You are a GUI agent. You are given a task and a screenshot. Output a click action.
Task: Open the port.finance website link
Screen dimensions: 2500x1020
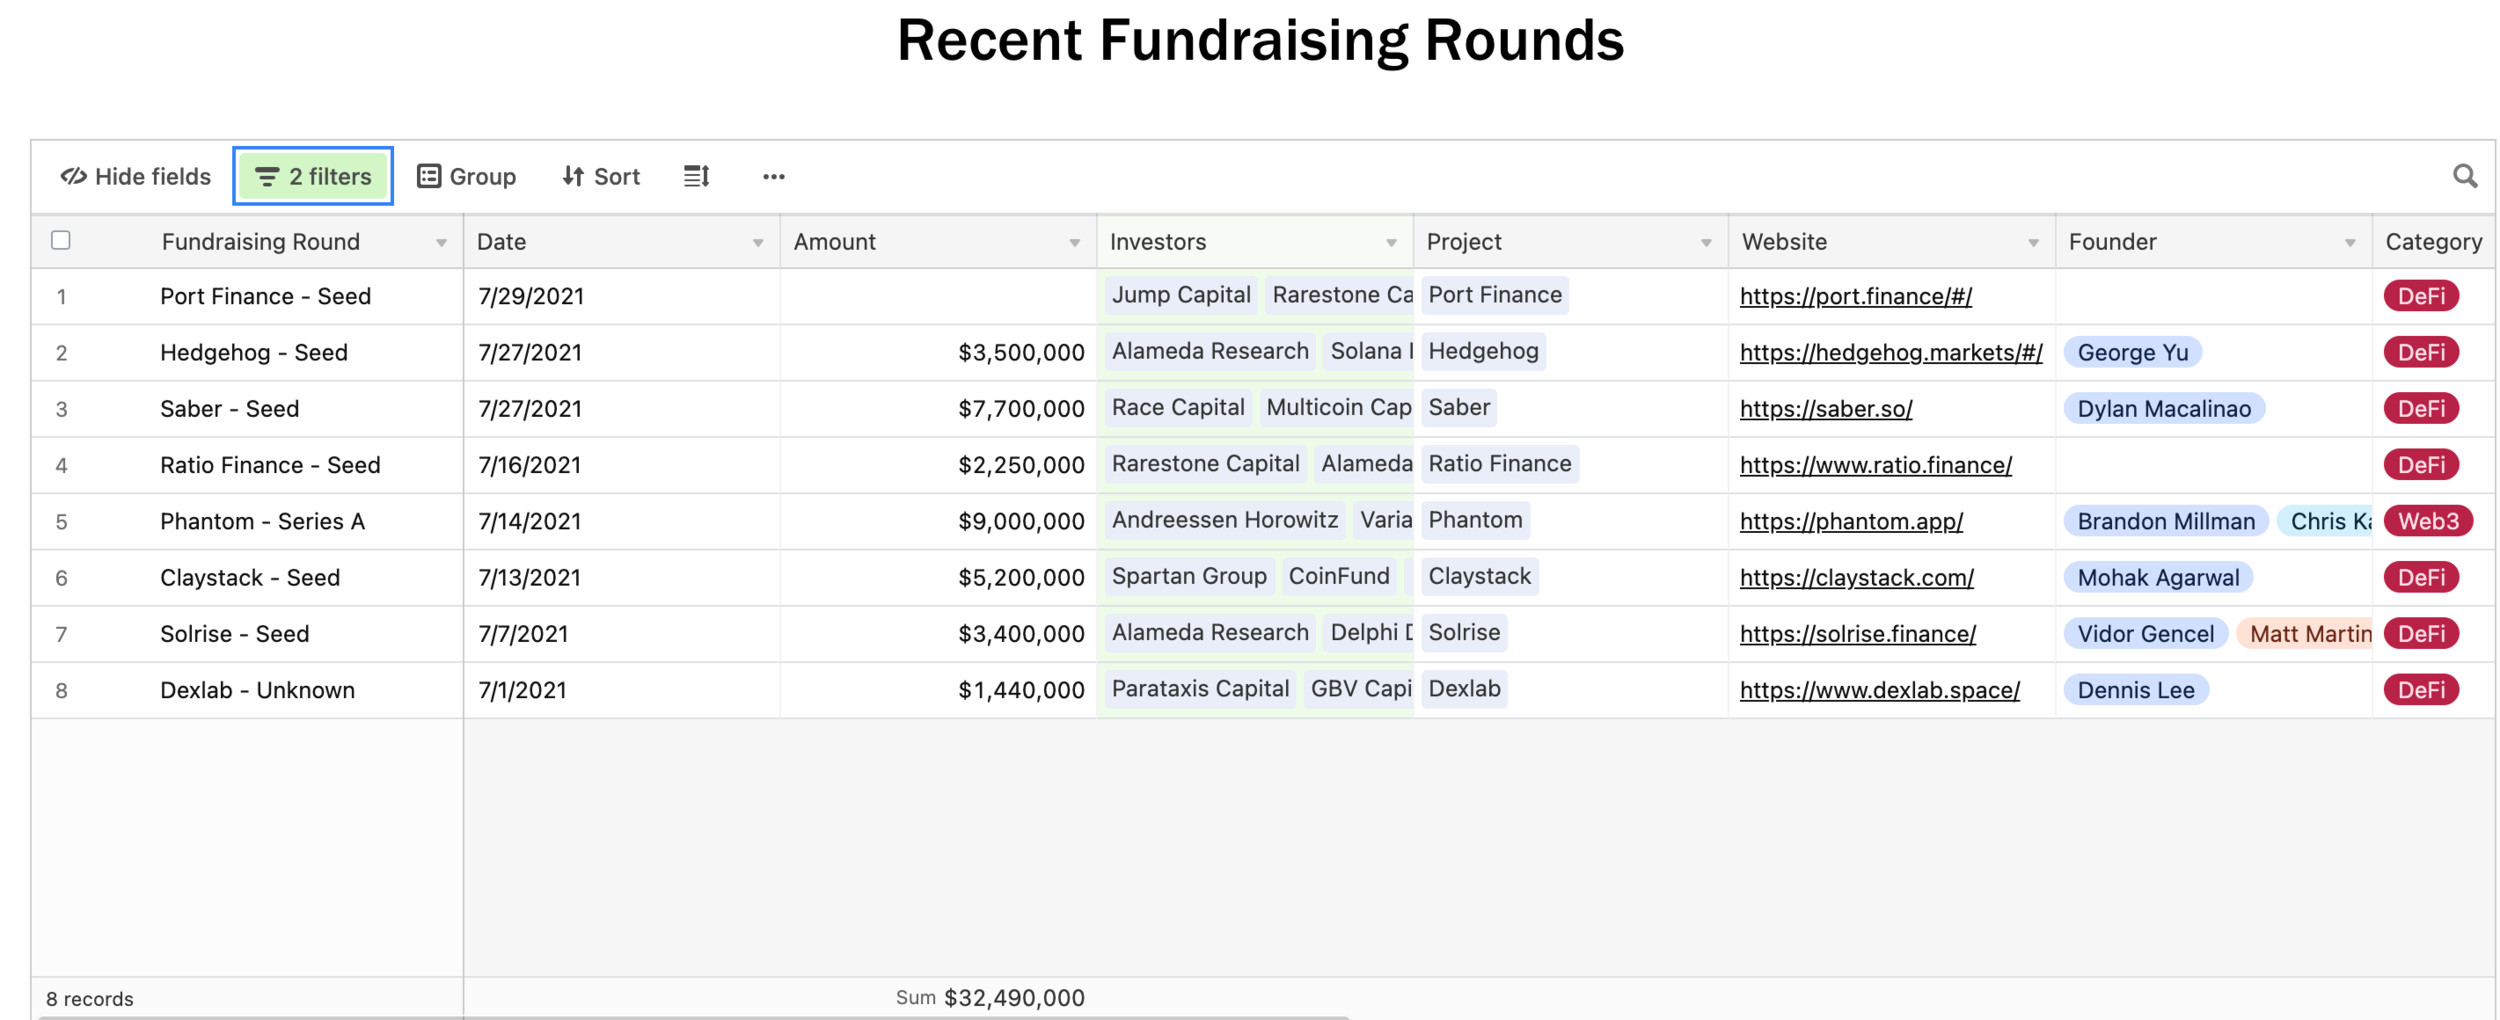click(x=1855, y=297)
